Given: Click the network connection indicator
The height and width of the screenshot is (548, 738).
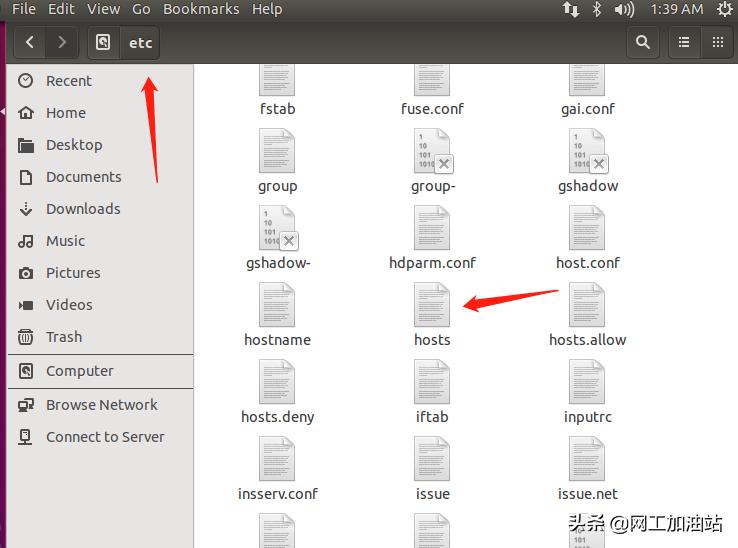Looking at the screenshot, I should (x=571, y=9).
